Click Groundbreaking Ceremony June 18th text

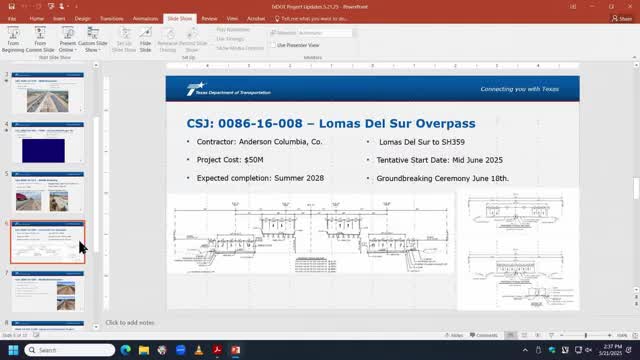(x=443, y=178)
